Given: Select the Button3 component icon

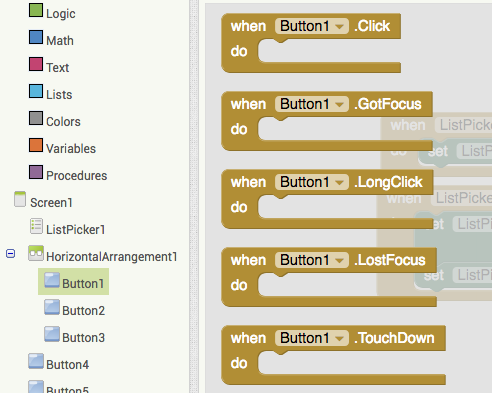Looking at the screenshot, I should coord(52,334).
